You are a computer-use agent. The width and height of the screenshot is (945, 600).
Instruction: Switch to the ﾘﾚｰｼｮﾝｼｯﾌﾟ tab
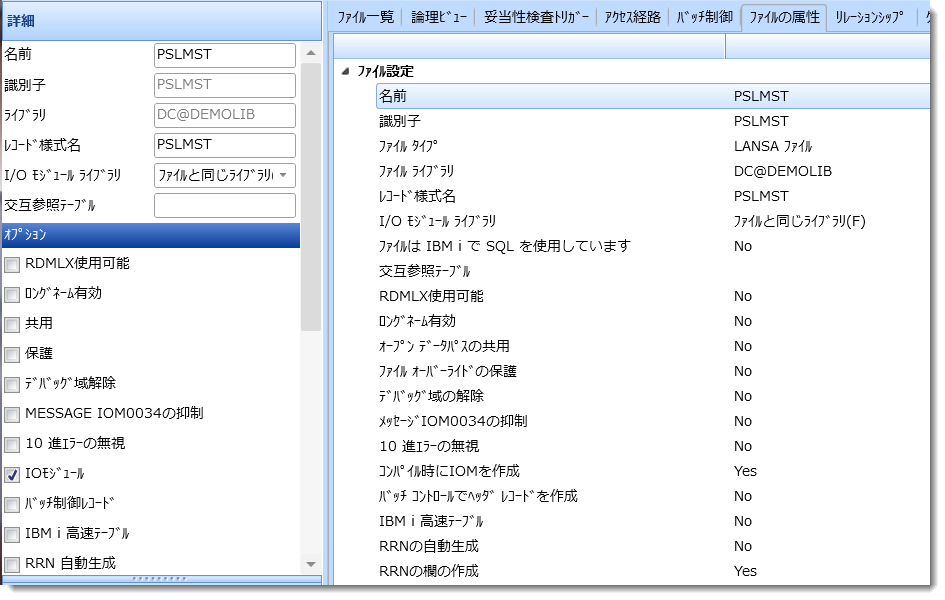(869, 17)
